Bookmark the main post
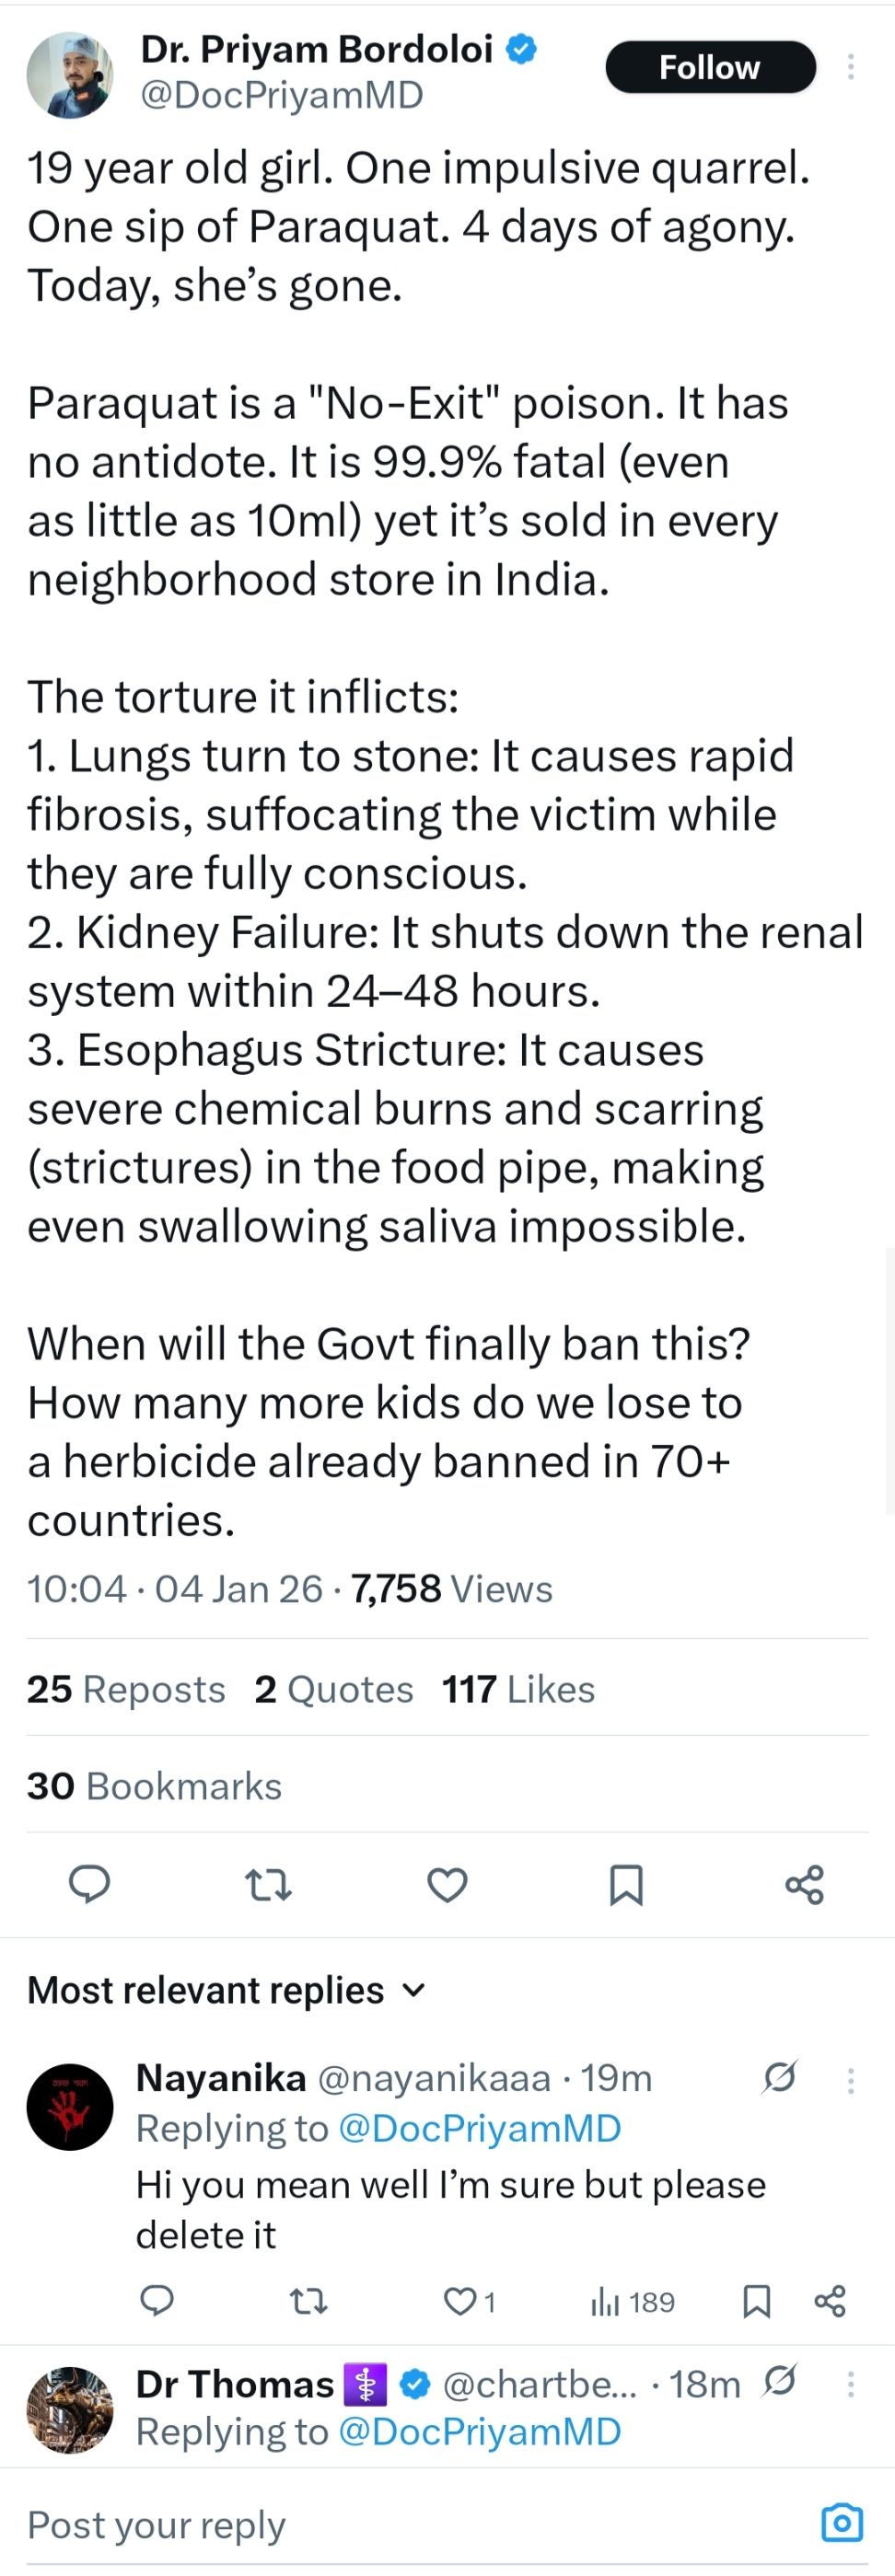Viewport: 895px width, 2576px height. coord(626,1885)
